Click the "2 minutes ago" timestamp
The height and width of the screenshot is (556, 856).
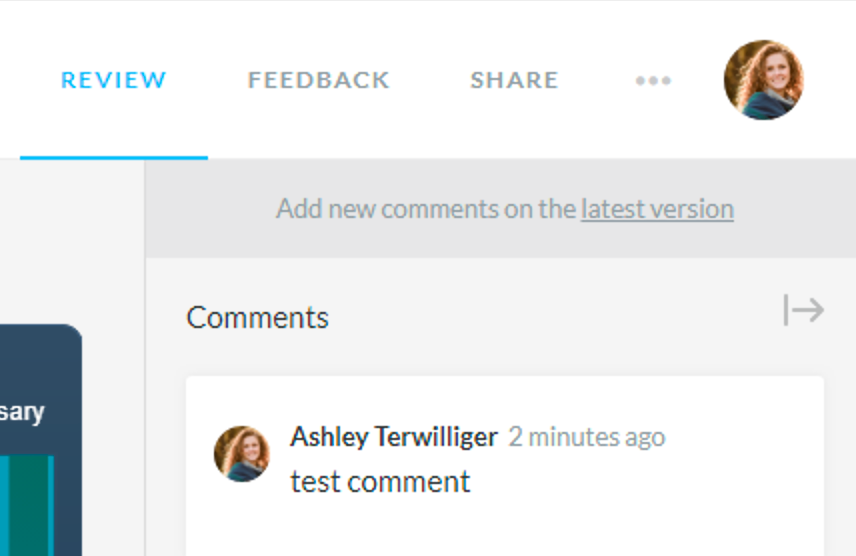pos(586,437)
